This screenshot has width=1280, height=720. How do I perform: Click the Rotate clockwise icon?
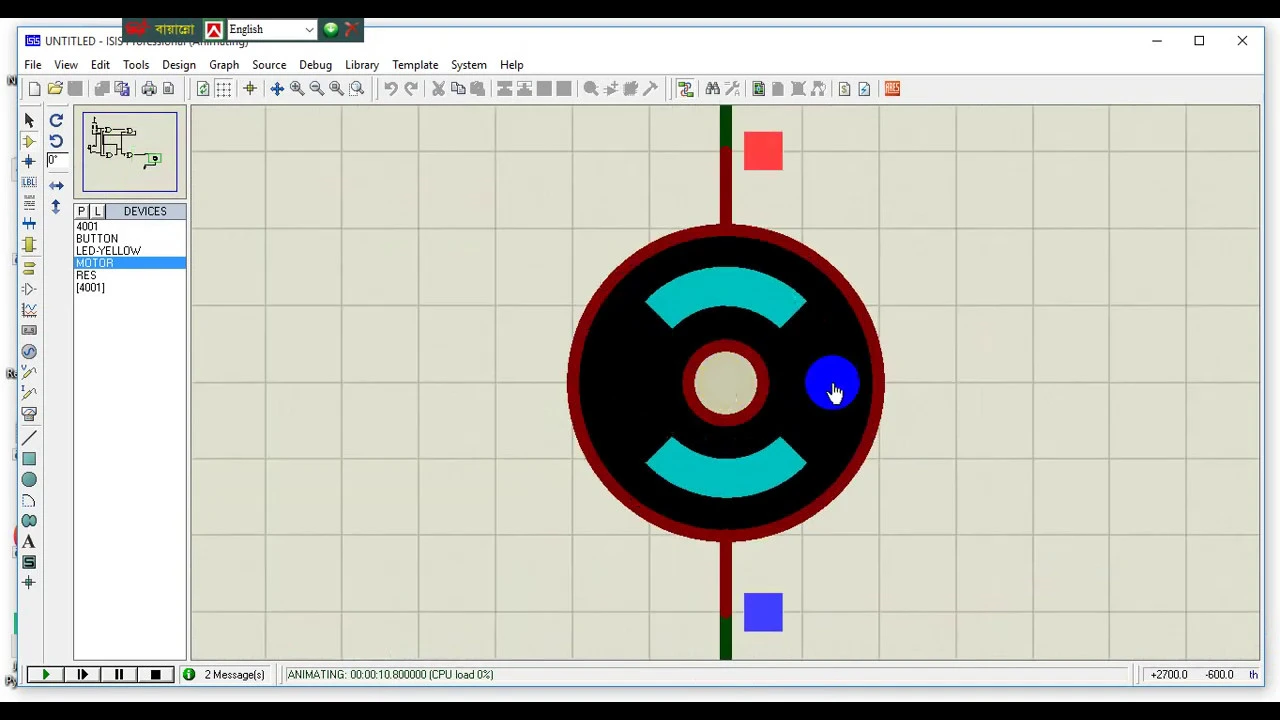[x=56, y=120]
